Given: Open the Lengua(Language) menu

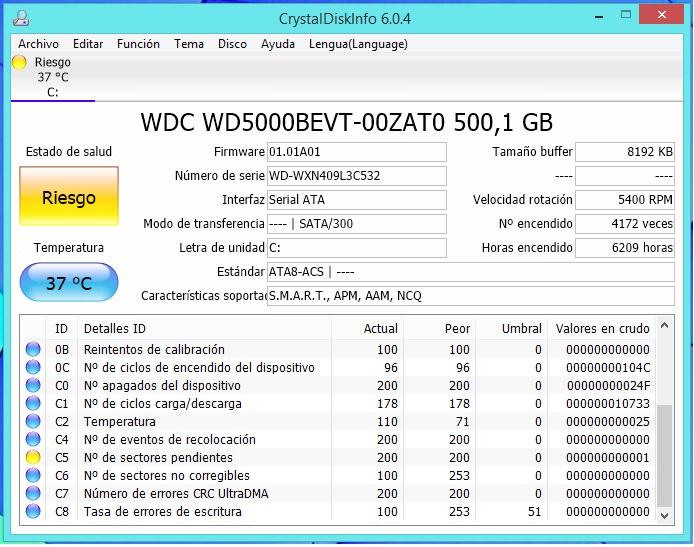Looking at the screenshot, I should click(358, 44).
